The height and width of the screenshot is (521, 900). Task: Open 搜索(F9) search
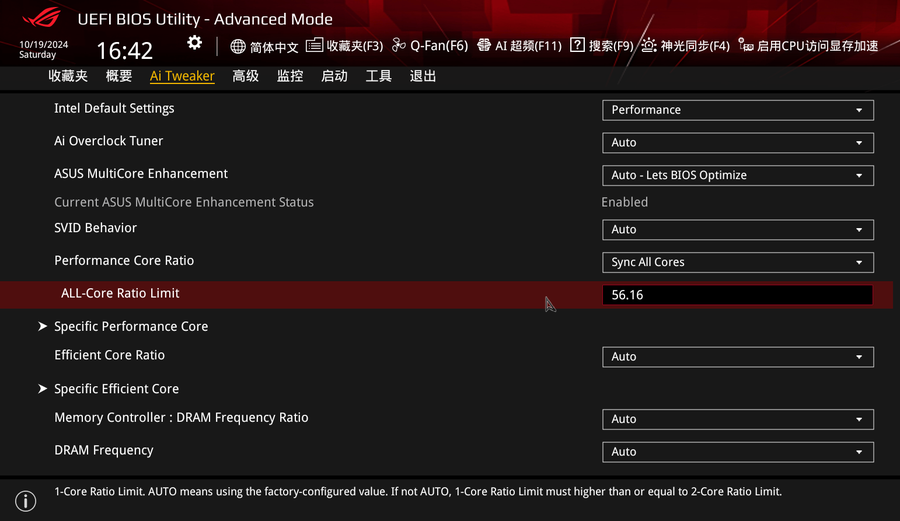pos(611,46)
